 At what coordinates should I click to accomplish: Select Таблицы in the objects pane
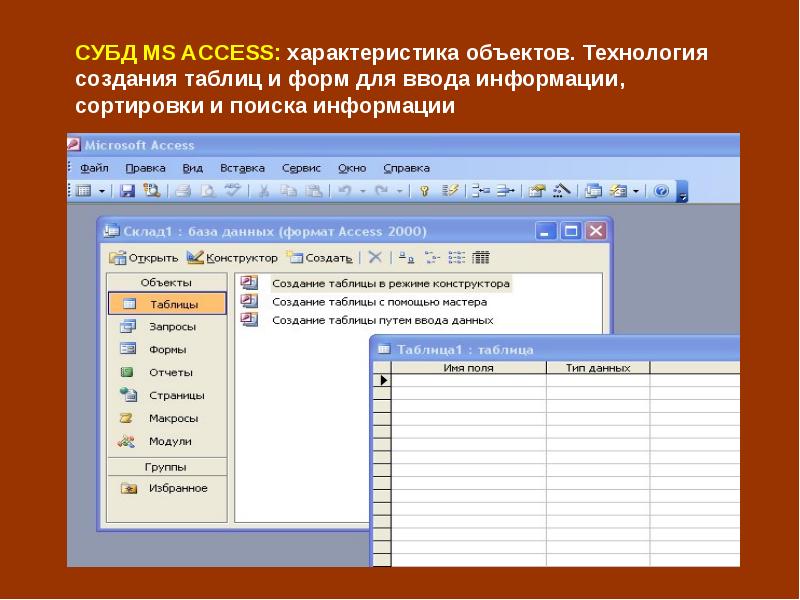pos(167,304)
